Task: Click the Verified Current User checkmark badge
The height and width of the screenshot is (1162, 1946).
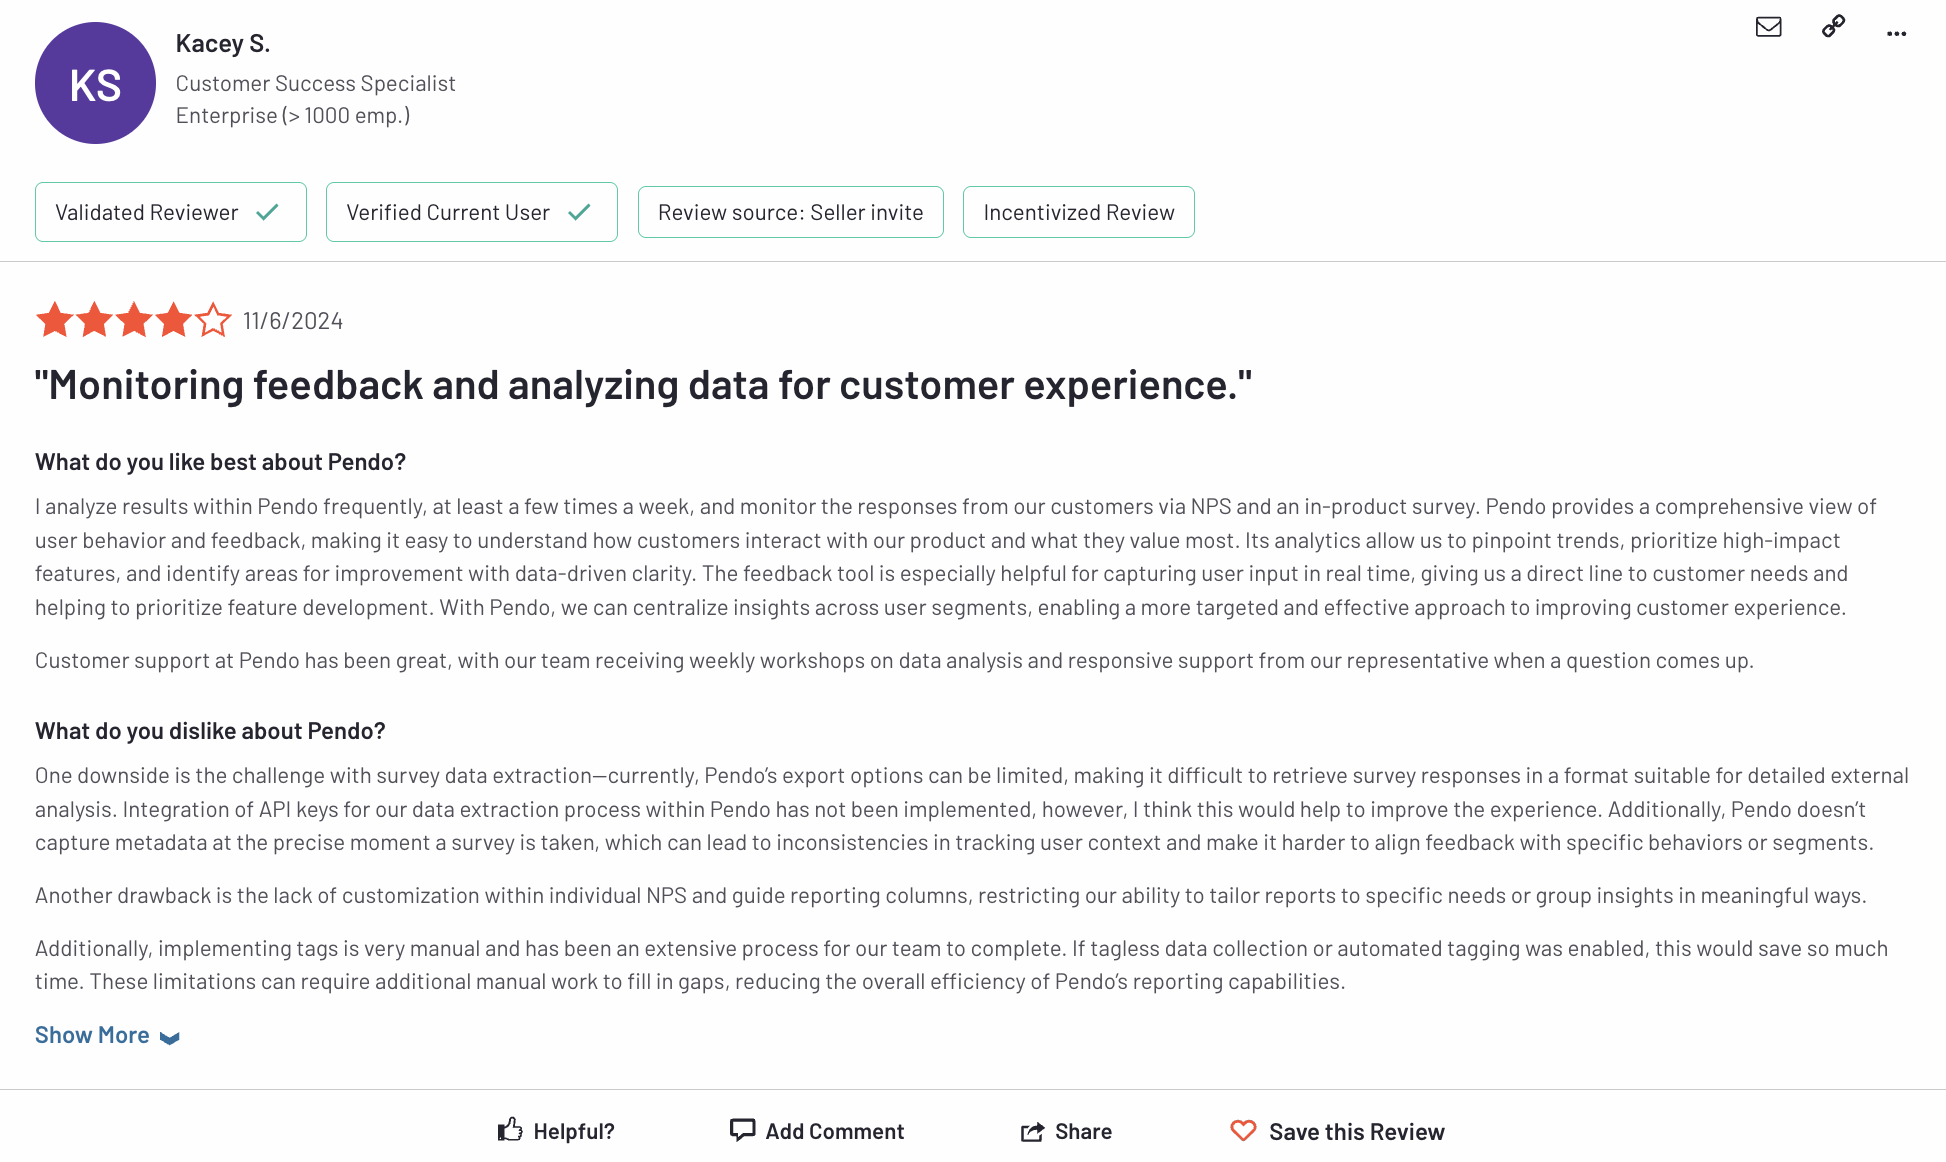Action: (x=472, y=212)
